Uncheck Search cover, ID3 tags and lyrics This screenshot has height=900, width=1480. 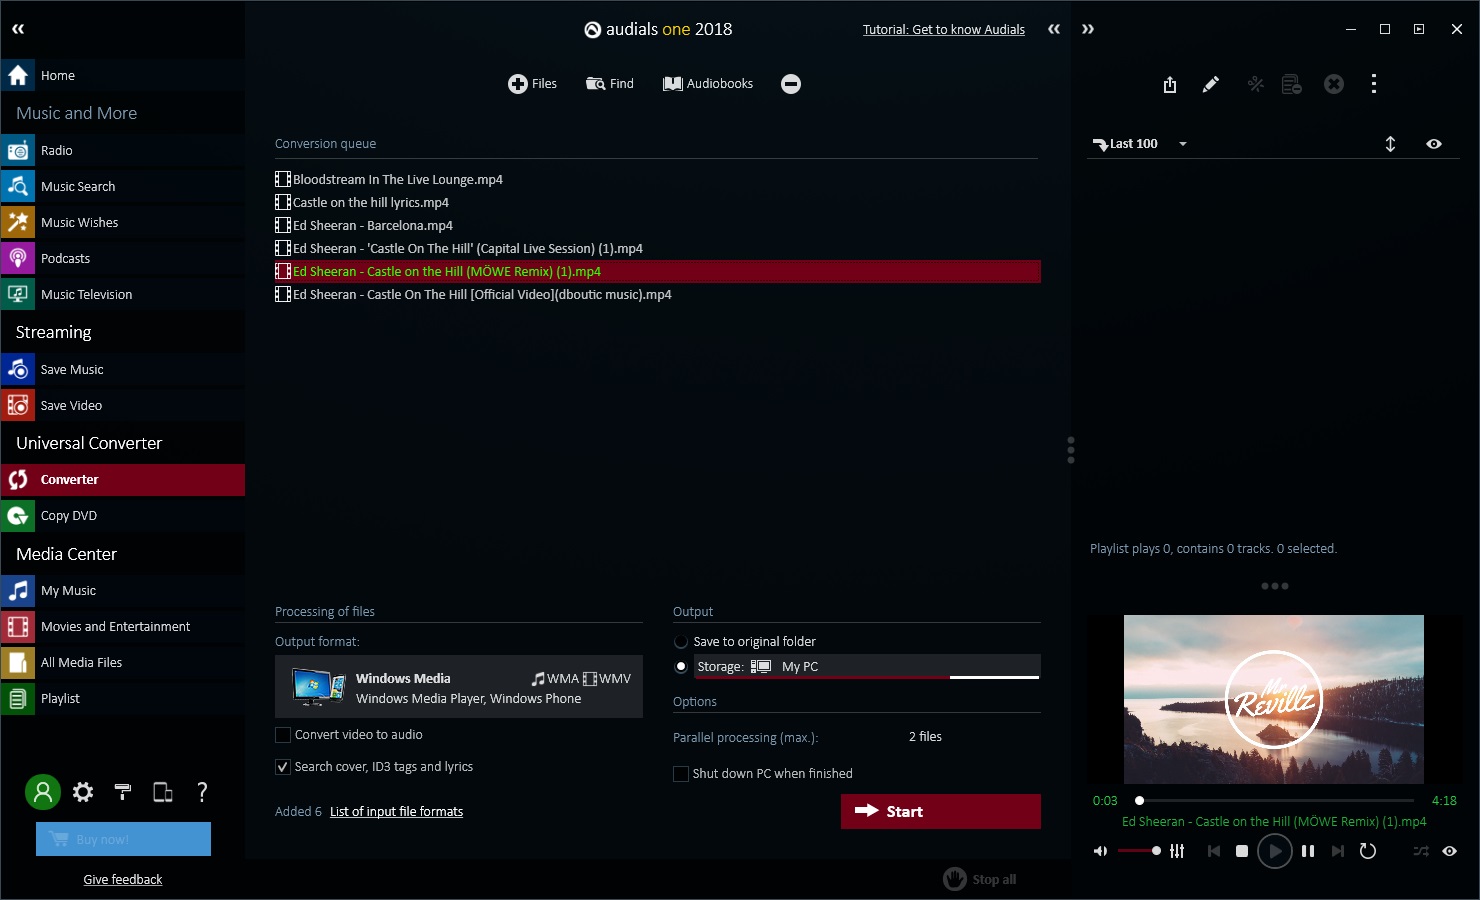[283, 767]
